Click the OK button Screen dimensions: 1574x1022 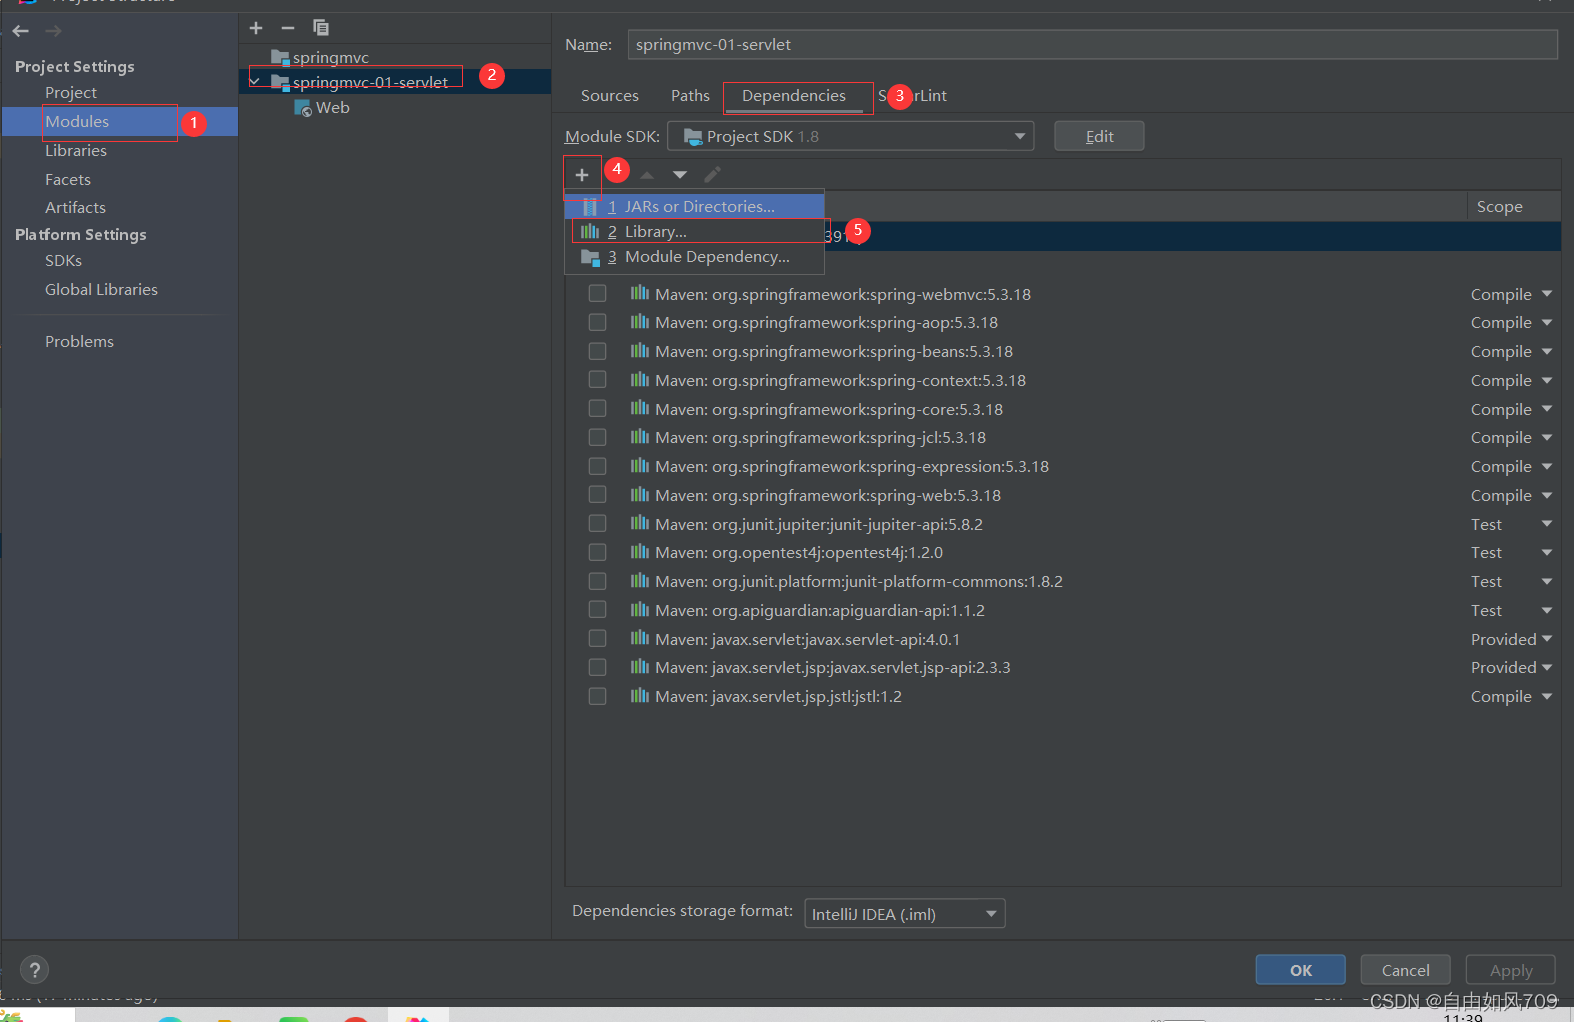1300,970
